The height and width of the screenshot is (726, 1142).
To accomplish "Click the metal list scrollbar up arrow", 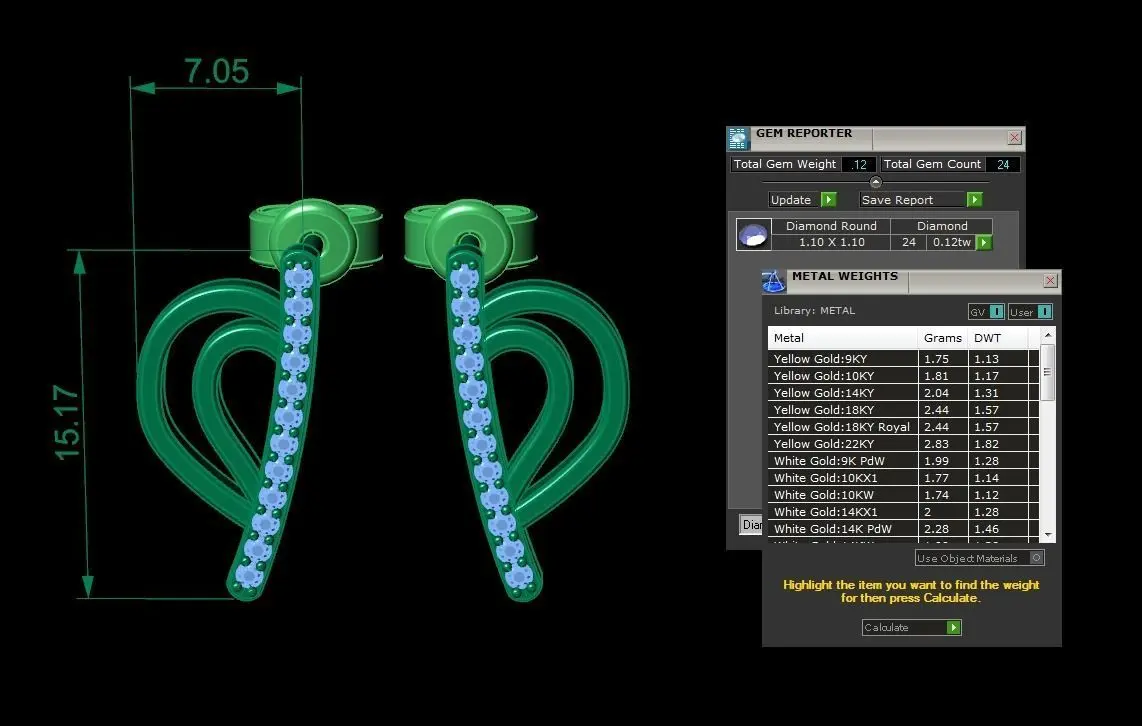I will 1048,335.
